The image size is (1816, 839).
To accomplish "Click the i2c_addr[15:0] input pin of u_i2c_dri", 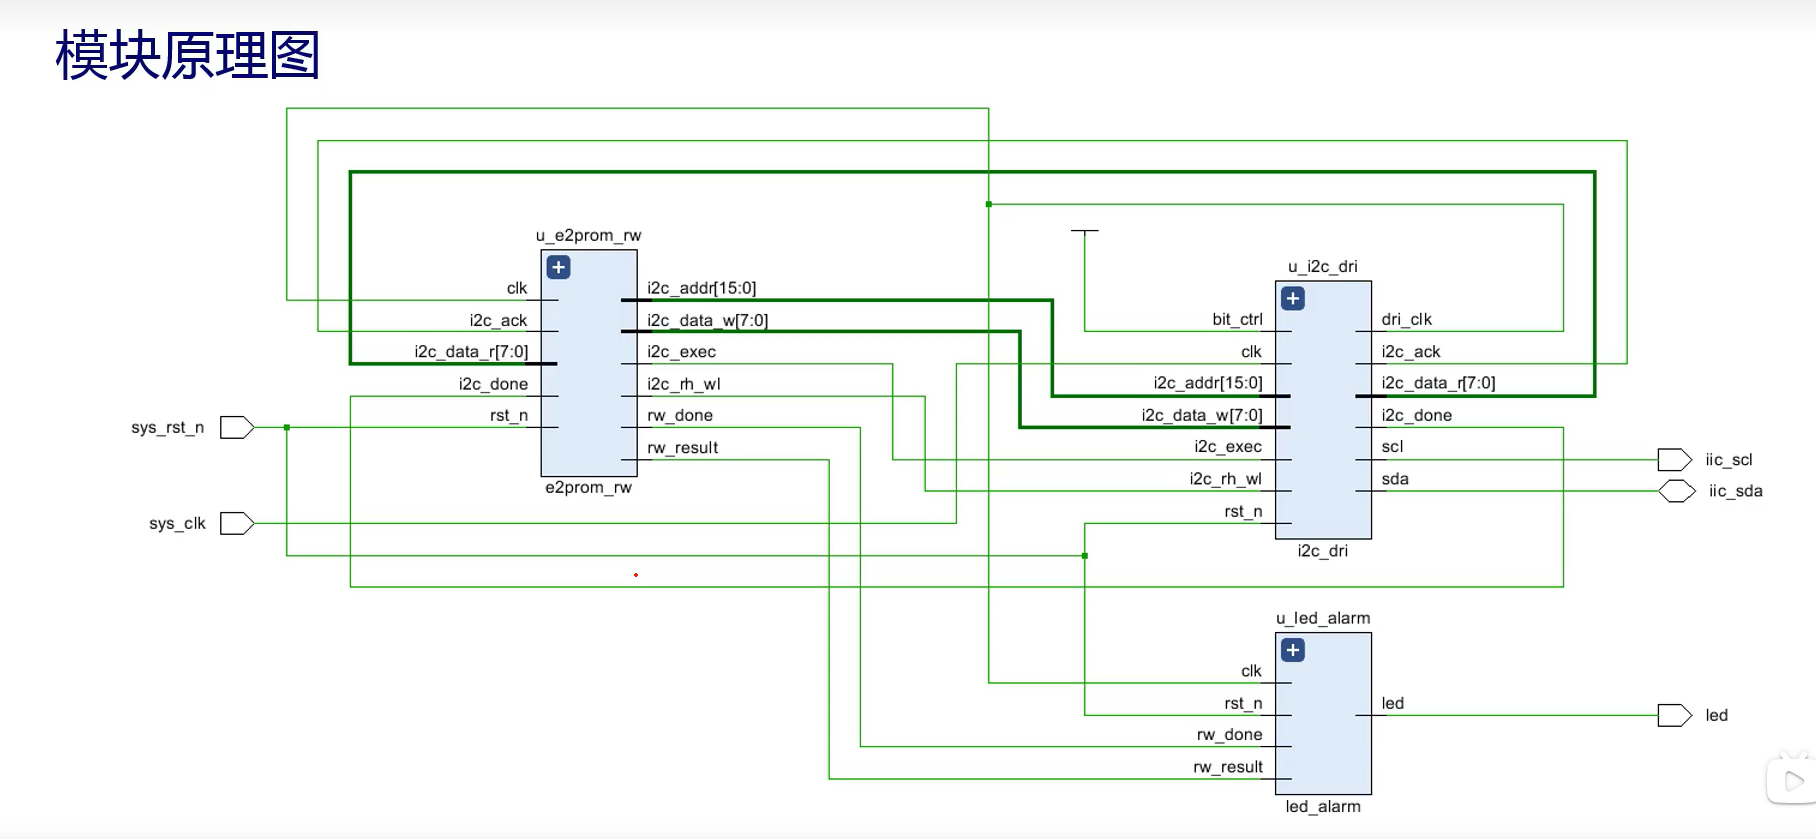I will [x=1208, y=383].
